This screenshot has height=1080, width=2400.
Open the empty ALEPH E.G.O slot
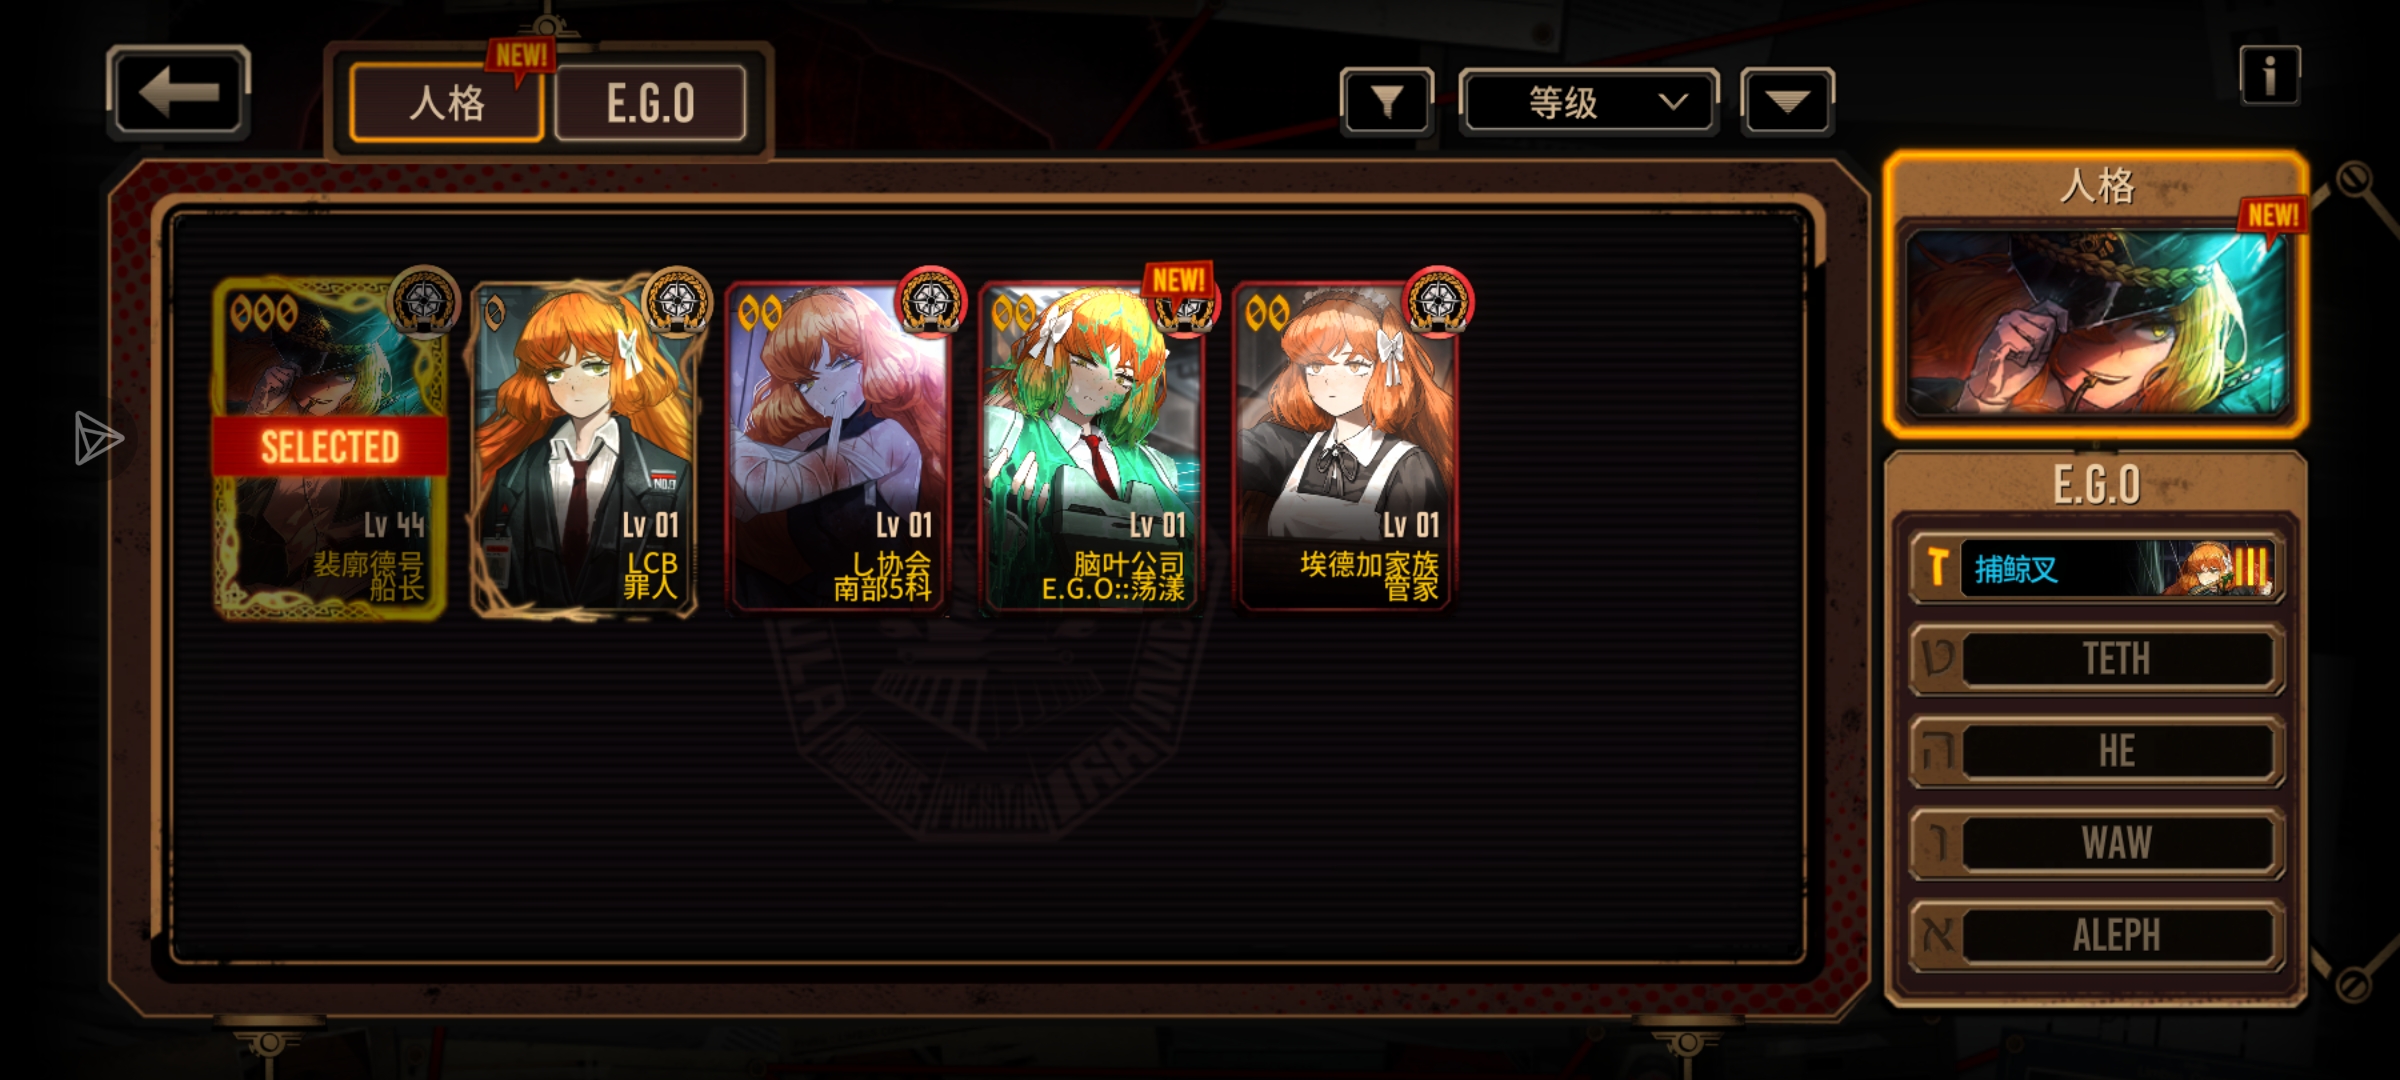(x=2096, y=935)
